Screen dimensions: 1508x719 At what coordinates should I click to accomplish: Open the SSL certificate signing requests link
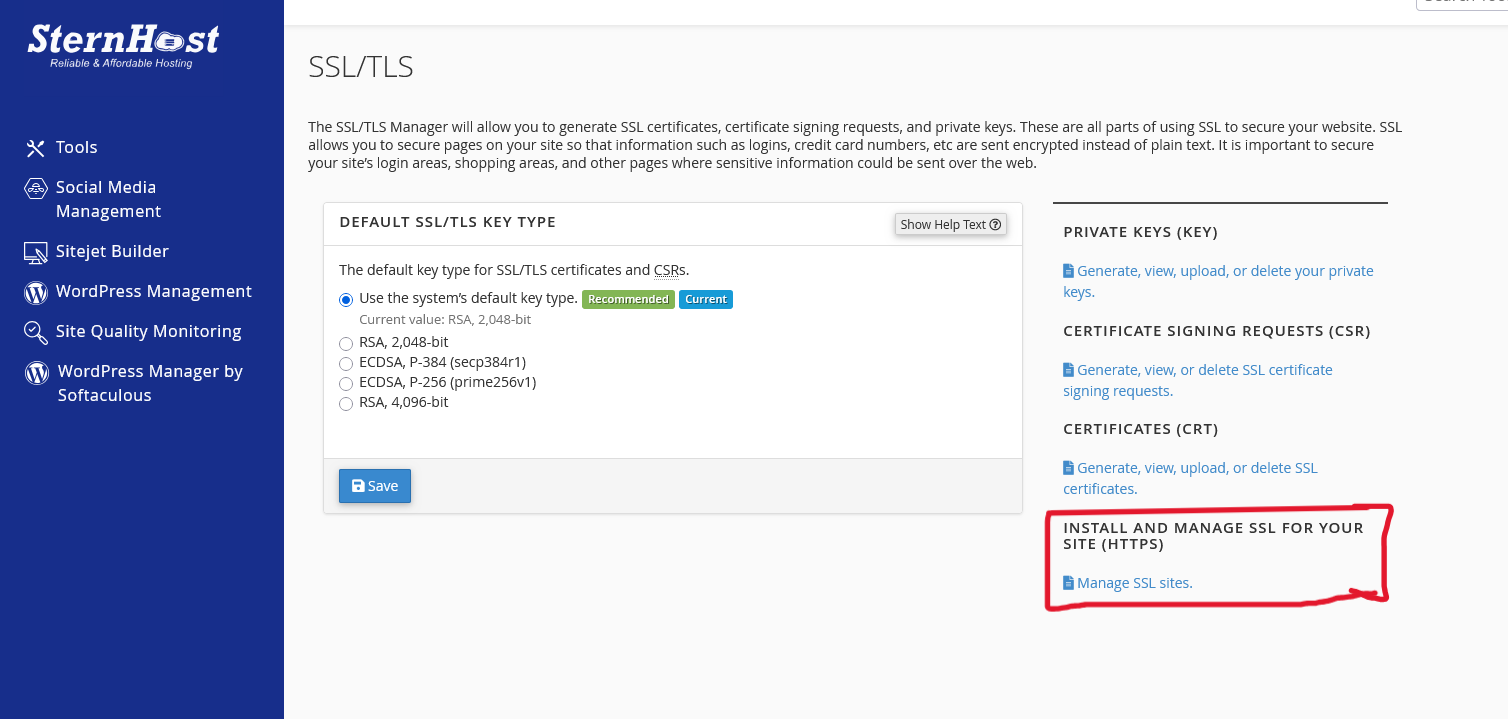(x=1204, y=370)
